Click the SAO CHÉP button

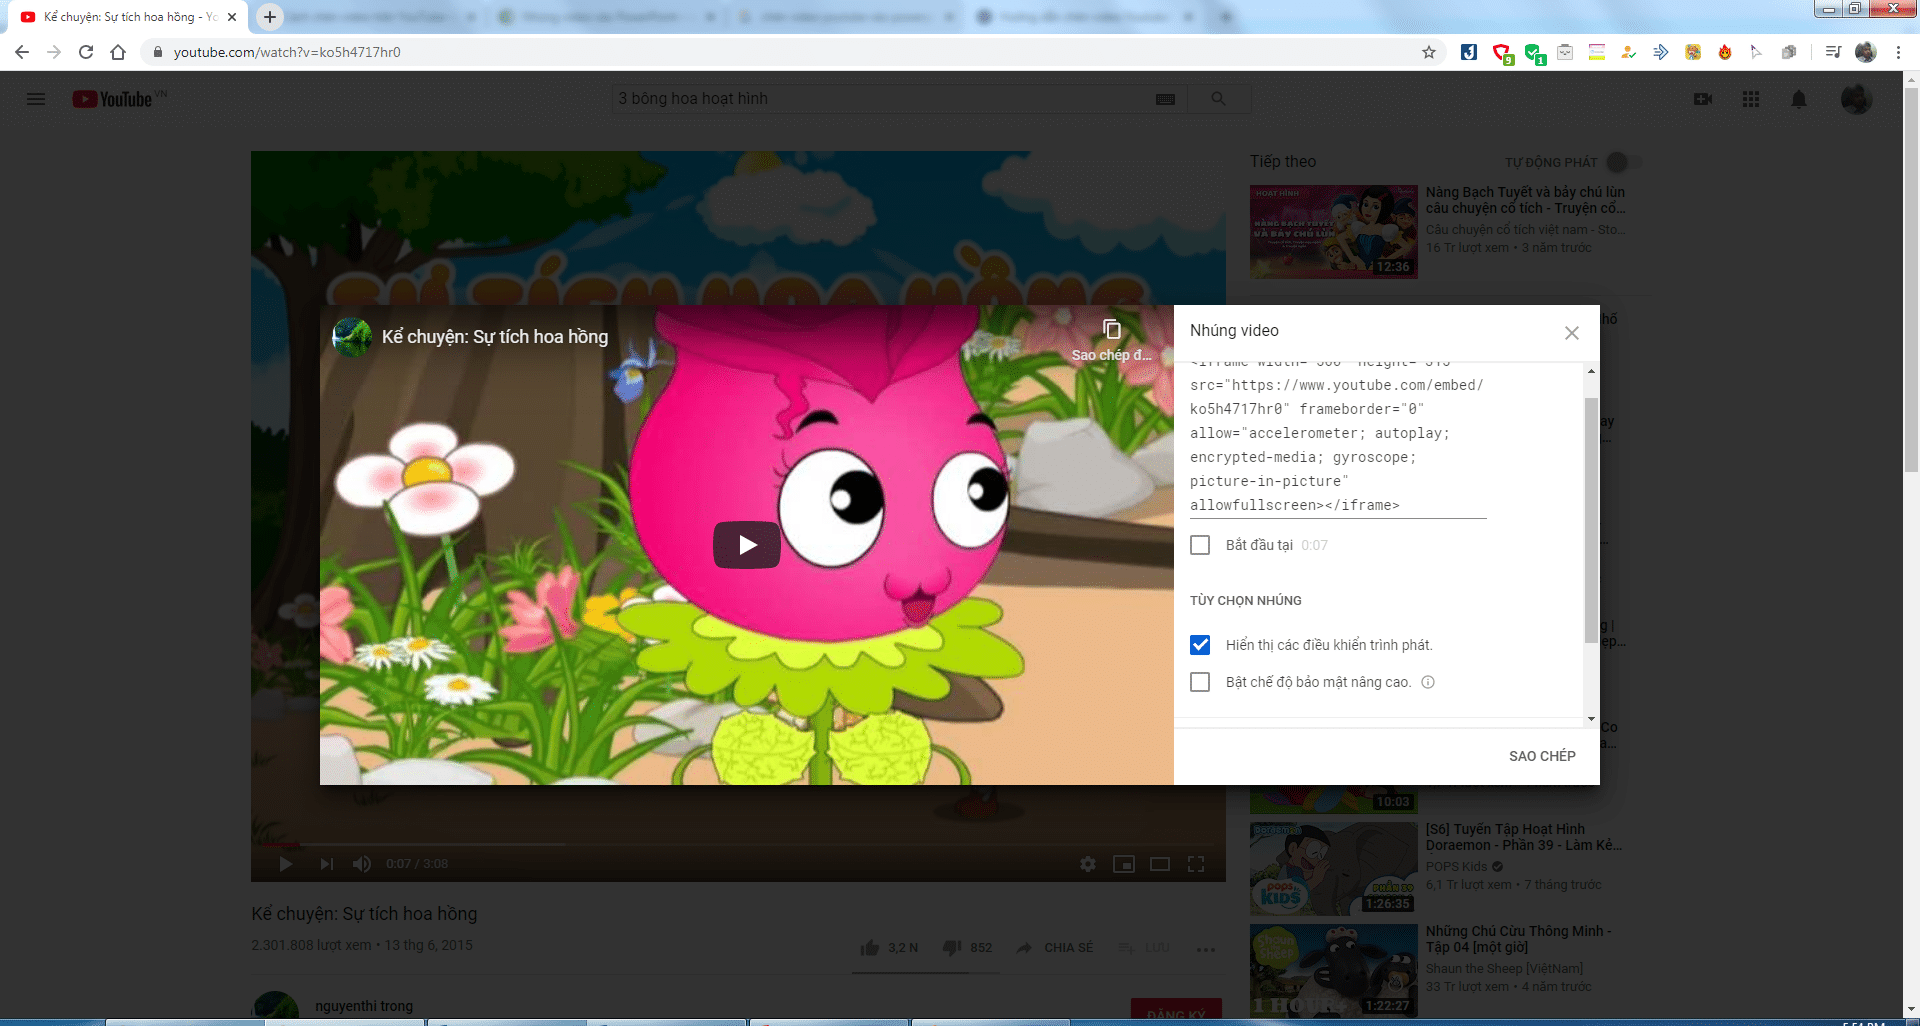coord(1542,756)
